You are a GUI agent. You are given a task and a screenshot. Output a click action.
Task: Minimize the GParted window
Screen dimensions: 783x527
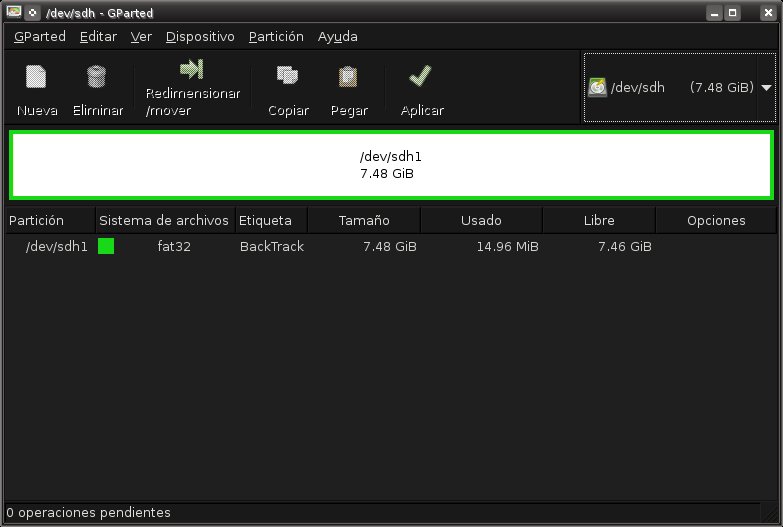(715, 13)
